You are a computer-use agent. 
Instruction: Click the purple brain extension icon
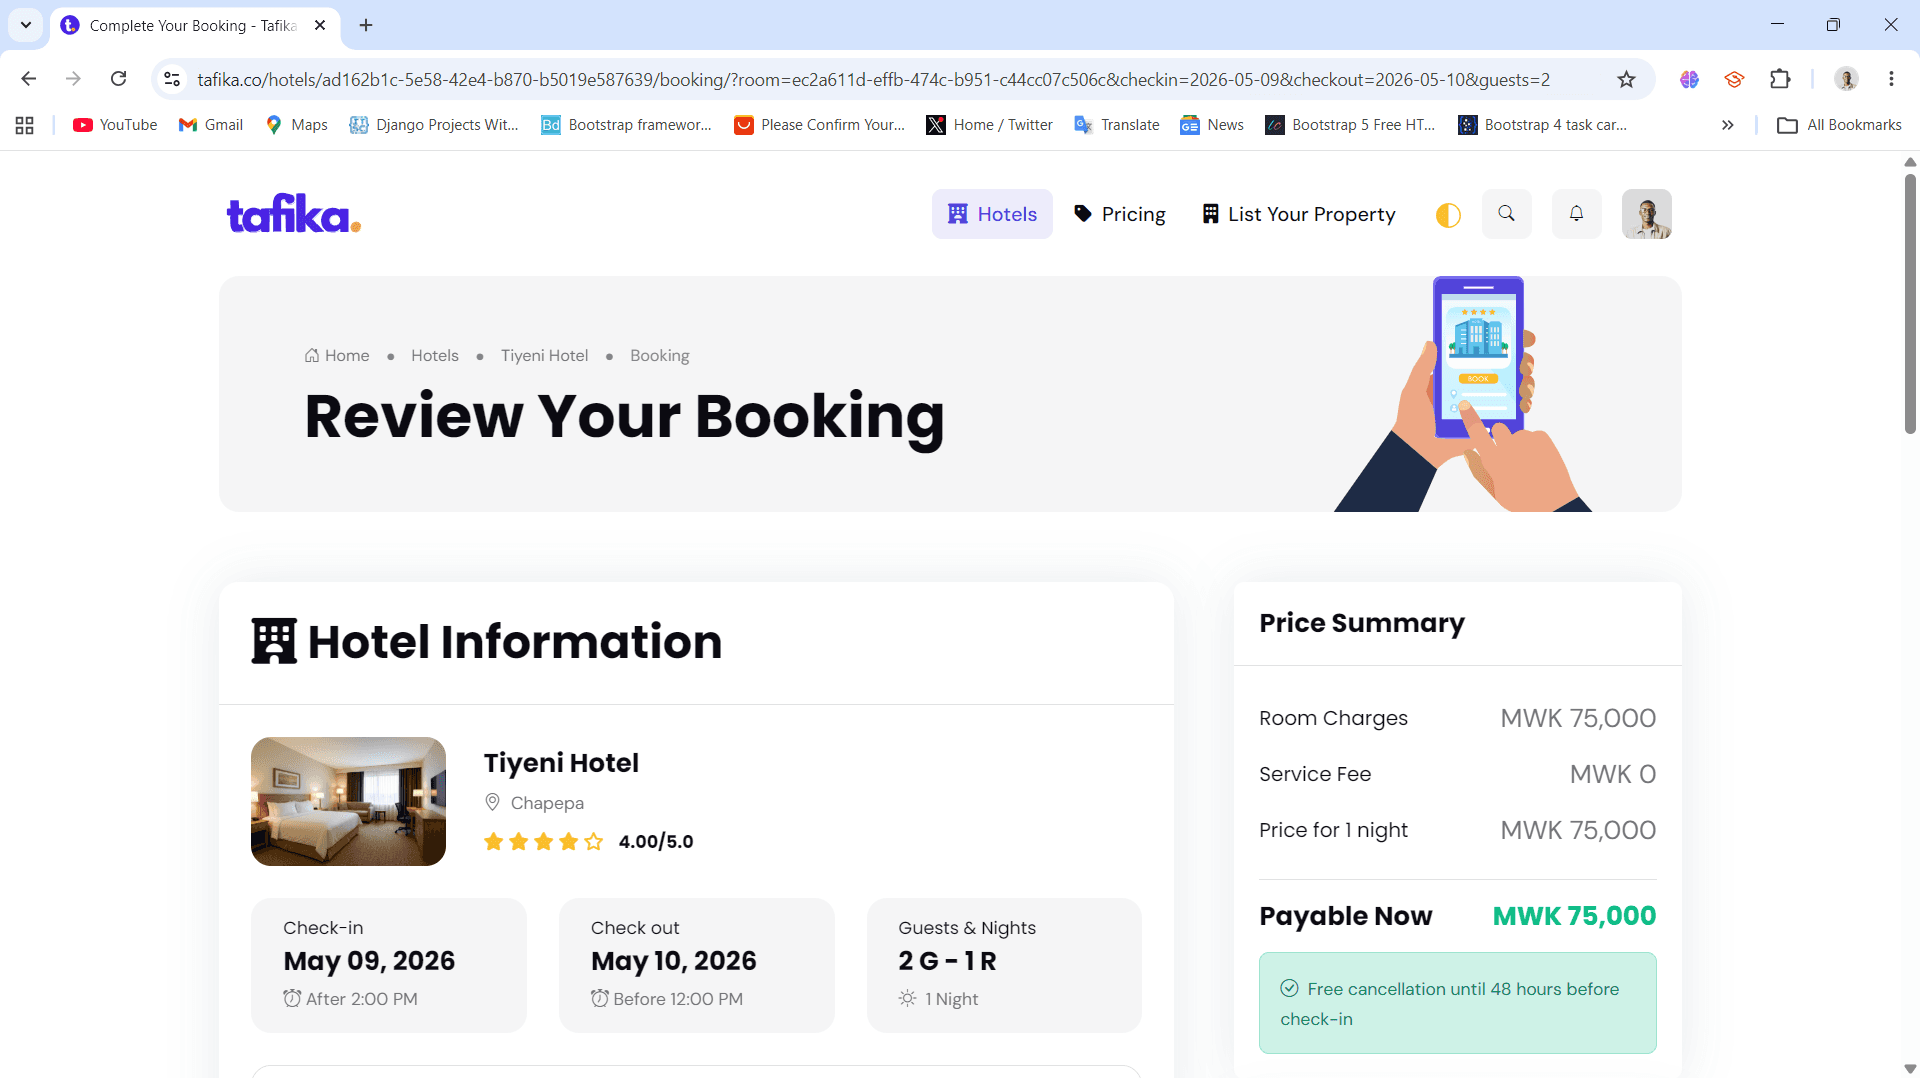coord(1689,79)
